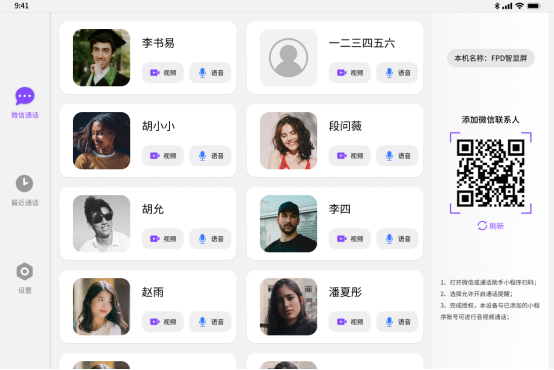Start voice call with 胡允

tap(210, 239)
